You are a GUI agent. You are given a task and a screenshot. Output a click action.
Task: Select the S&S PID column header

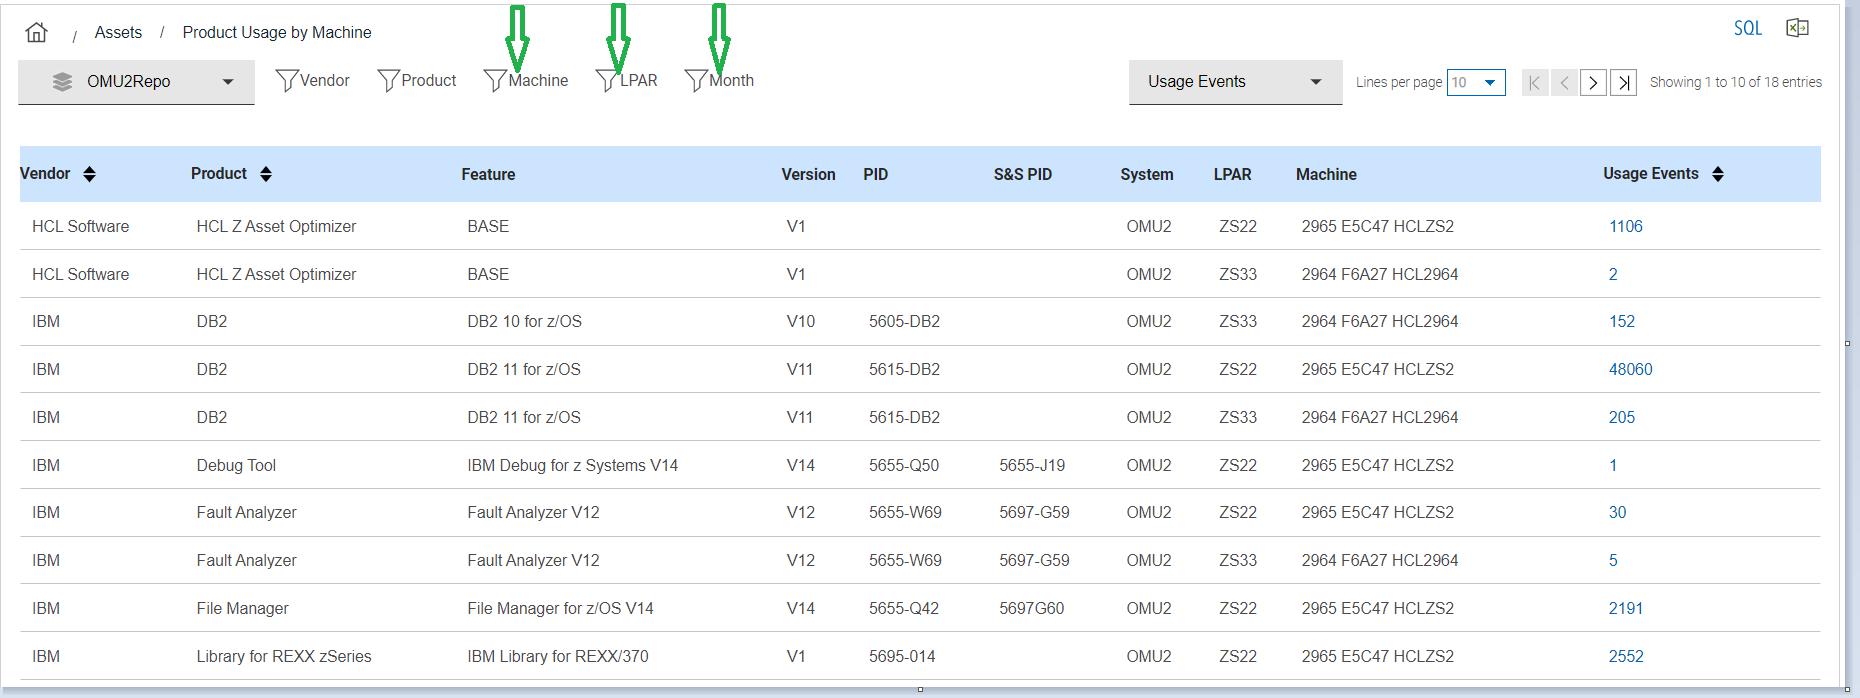click(1022, 174)
